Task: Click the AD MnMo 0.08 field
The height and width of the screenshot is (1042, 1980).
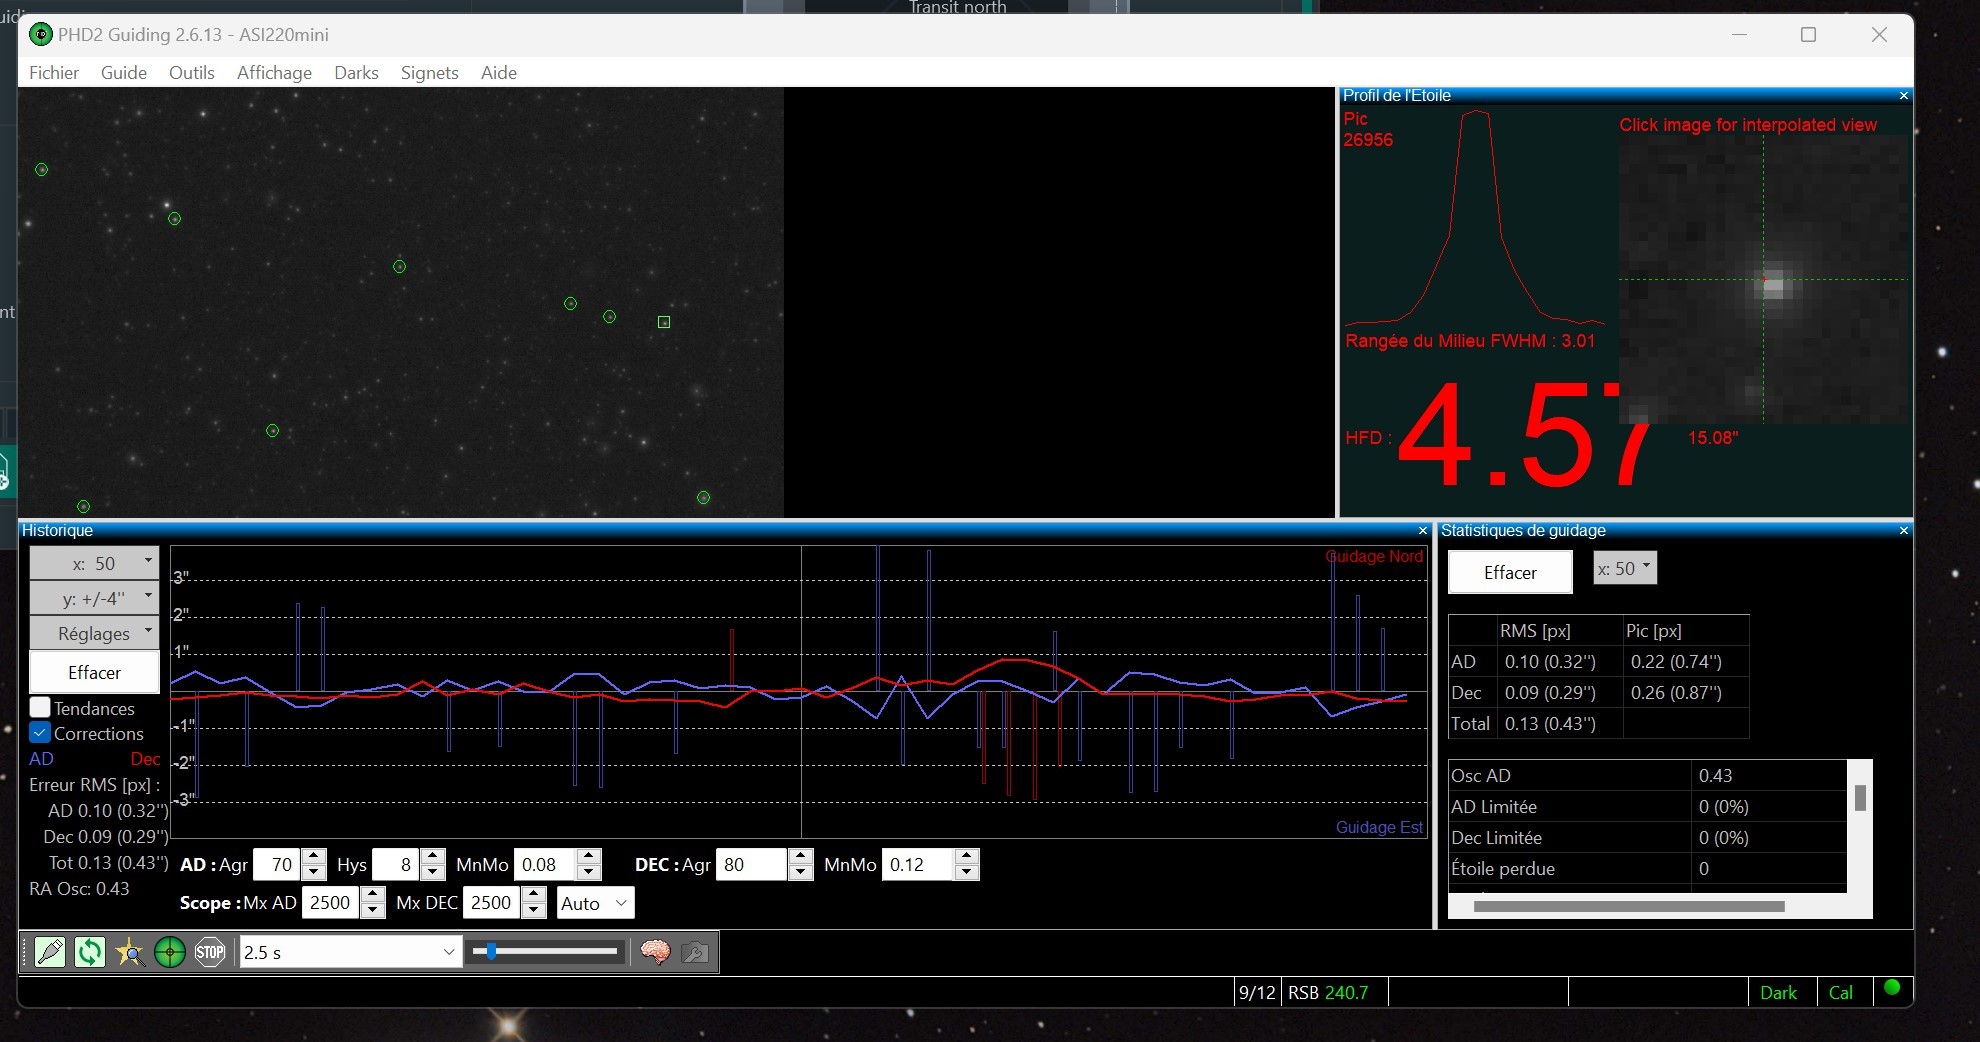Action: (545, 864)
